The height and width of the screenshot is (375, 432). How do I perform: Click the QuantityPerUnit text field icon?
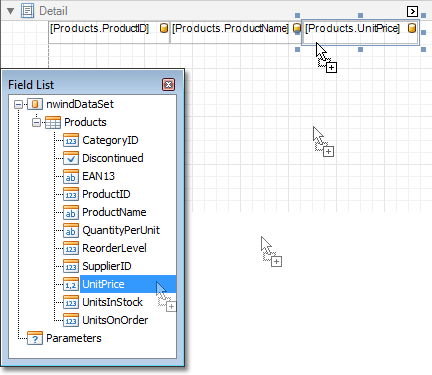click(71, 230)
